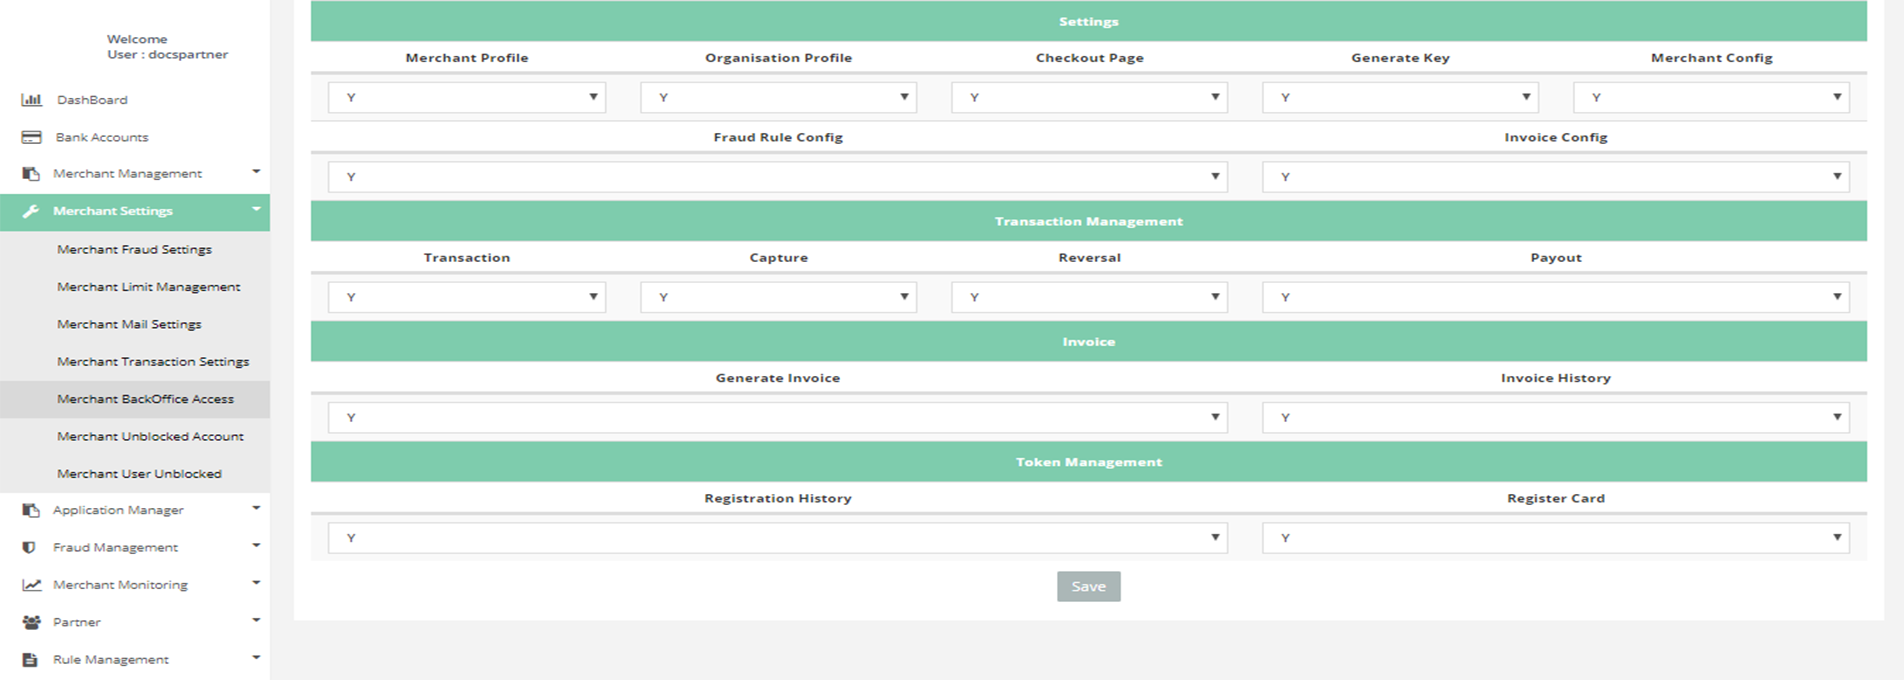Open Merchant Fraud Settings submenu item
The image size is (1904, 680).
(x=134, y=249)
